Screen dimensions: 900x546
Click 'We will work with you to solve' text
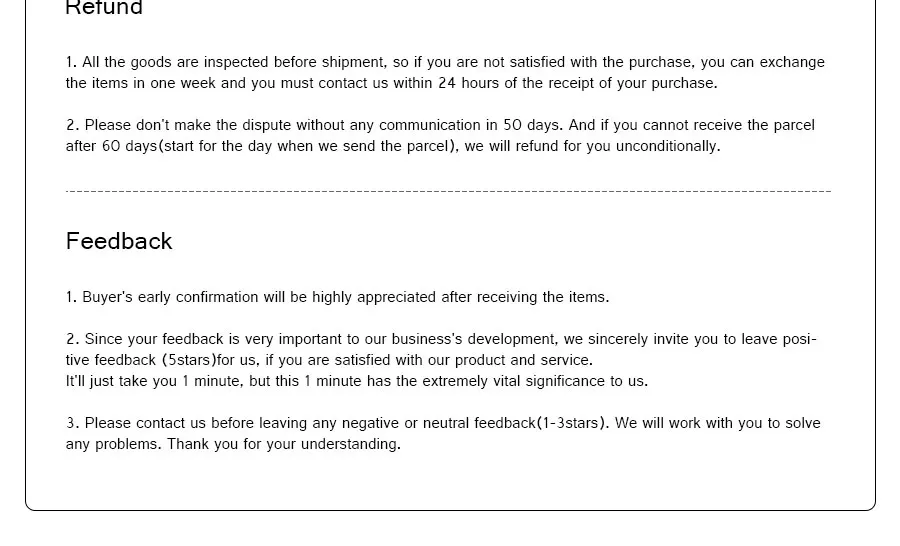tap(717, 423)
